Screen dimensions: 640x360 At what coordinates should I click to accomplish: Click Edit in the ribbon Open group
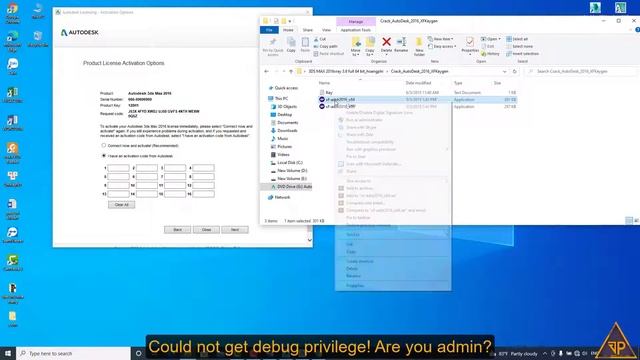click(x=488, y=47)
